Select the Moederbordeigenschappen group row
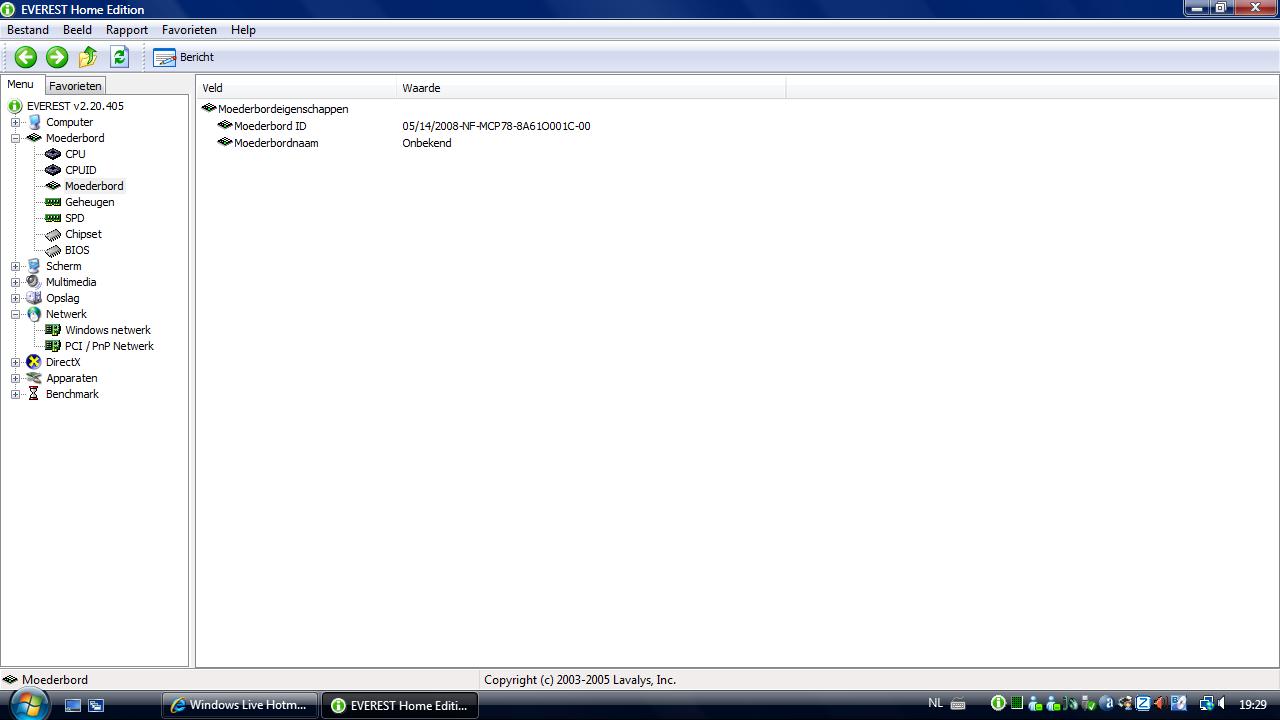Viewport: 1280px width, 720px height. (275, 109)
